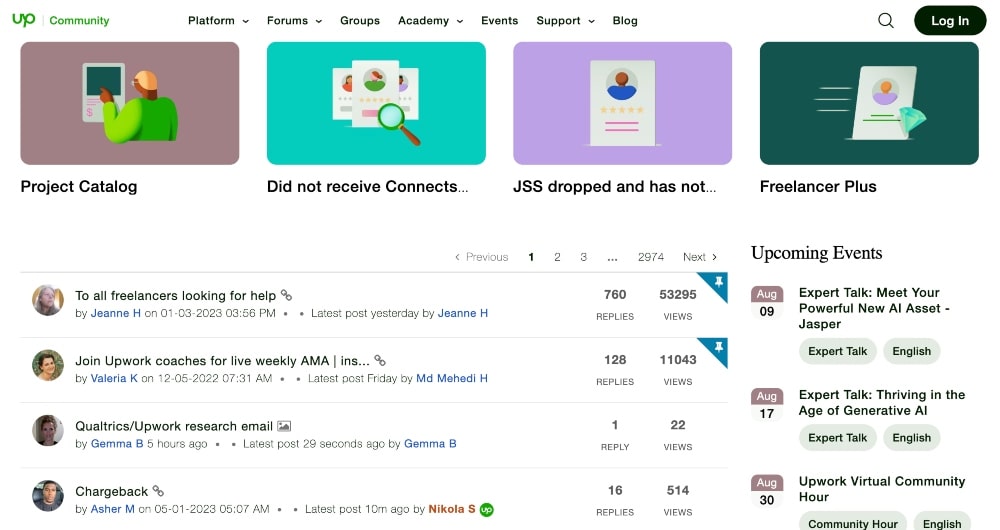This screenshot has height=530, width=1000.
Task: Open Asher M author profile link
Action: [x=112, y=509]
